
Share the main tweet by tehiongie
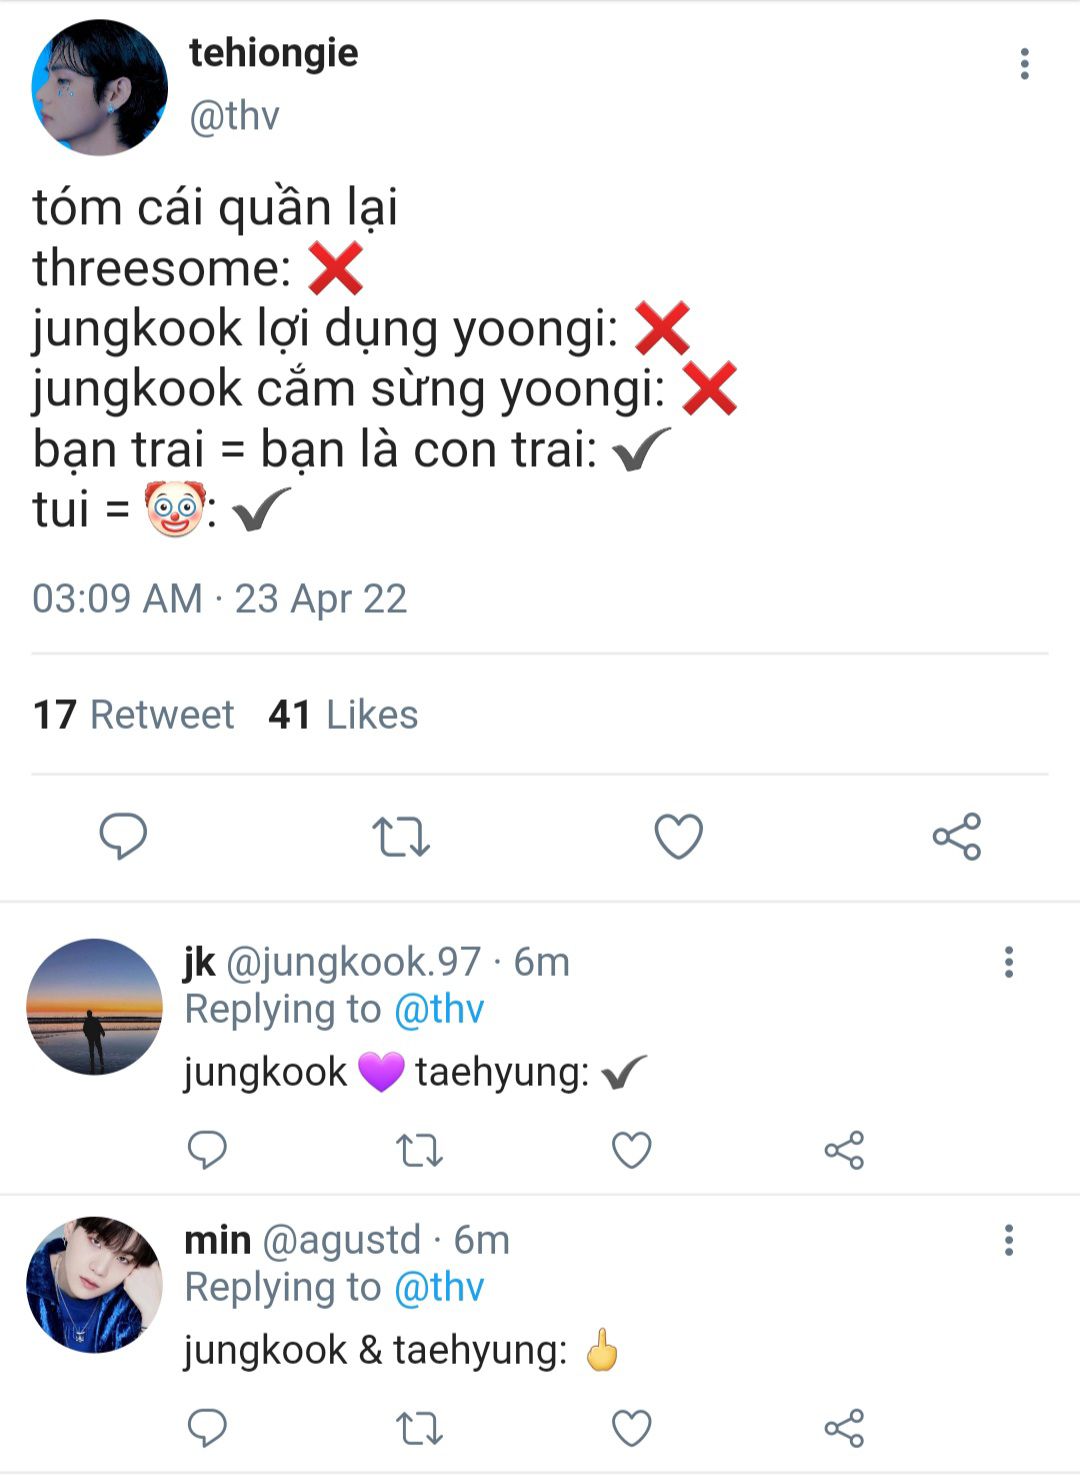pos(957,836)
